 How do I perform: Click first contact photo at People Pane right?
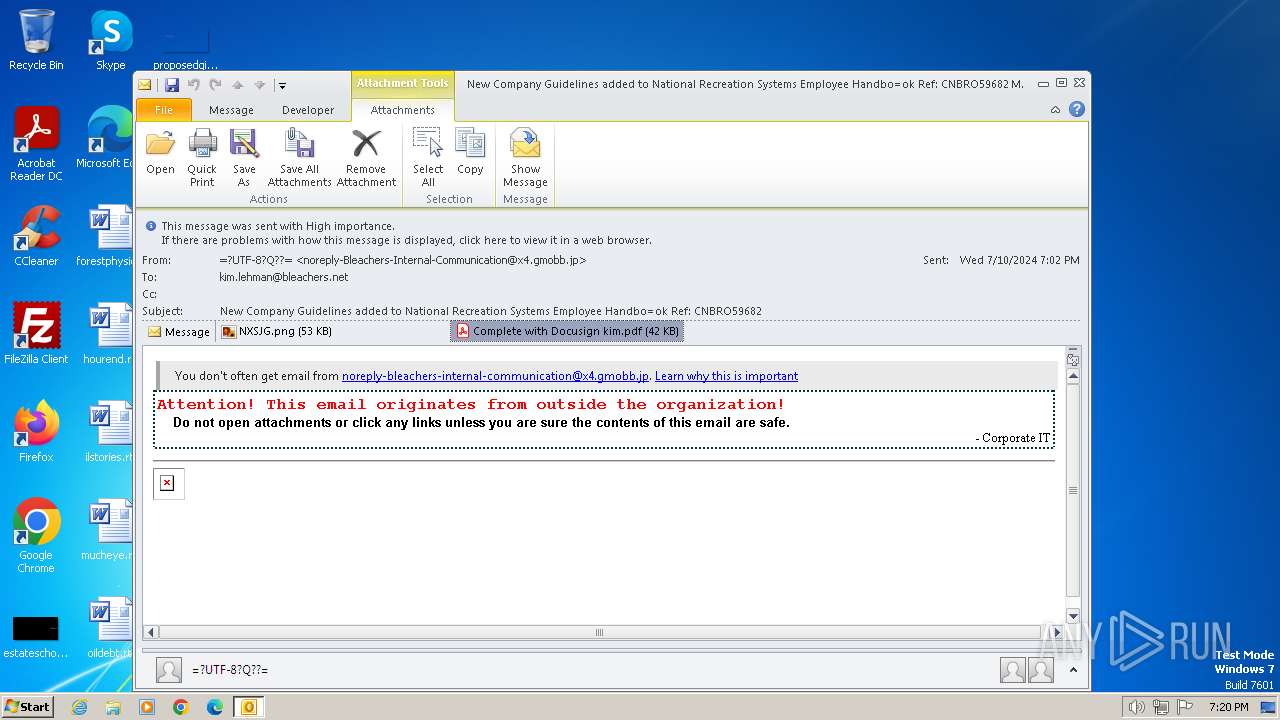tap(1012, 670)
